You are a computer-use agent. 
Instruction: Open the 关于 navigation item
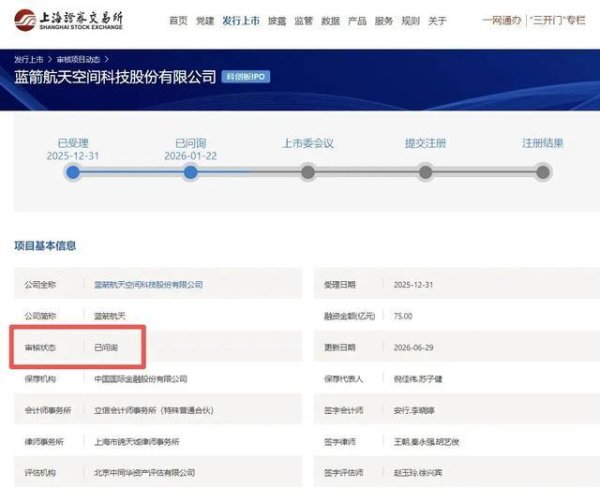(x=437, y=21)
